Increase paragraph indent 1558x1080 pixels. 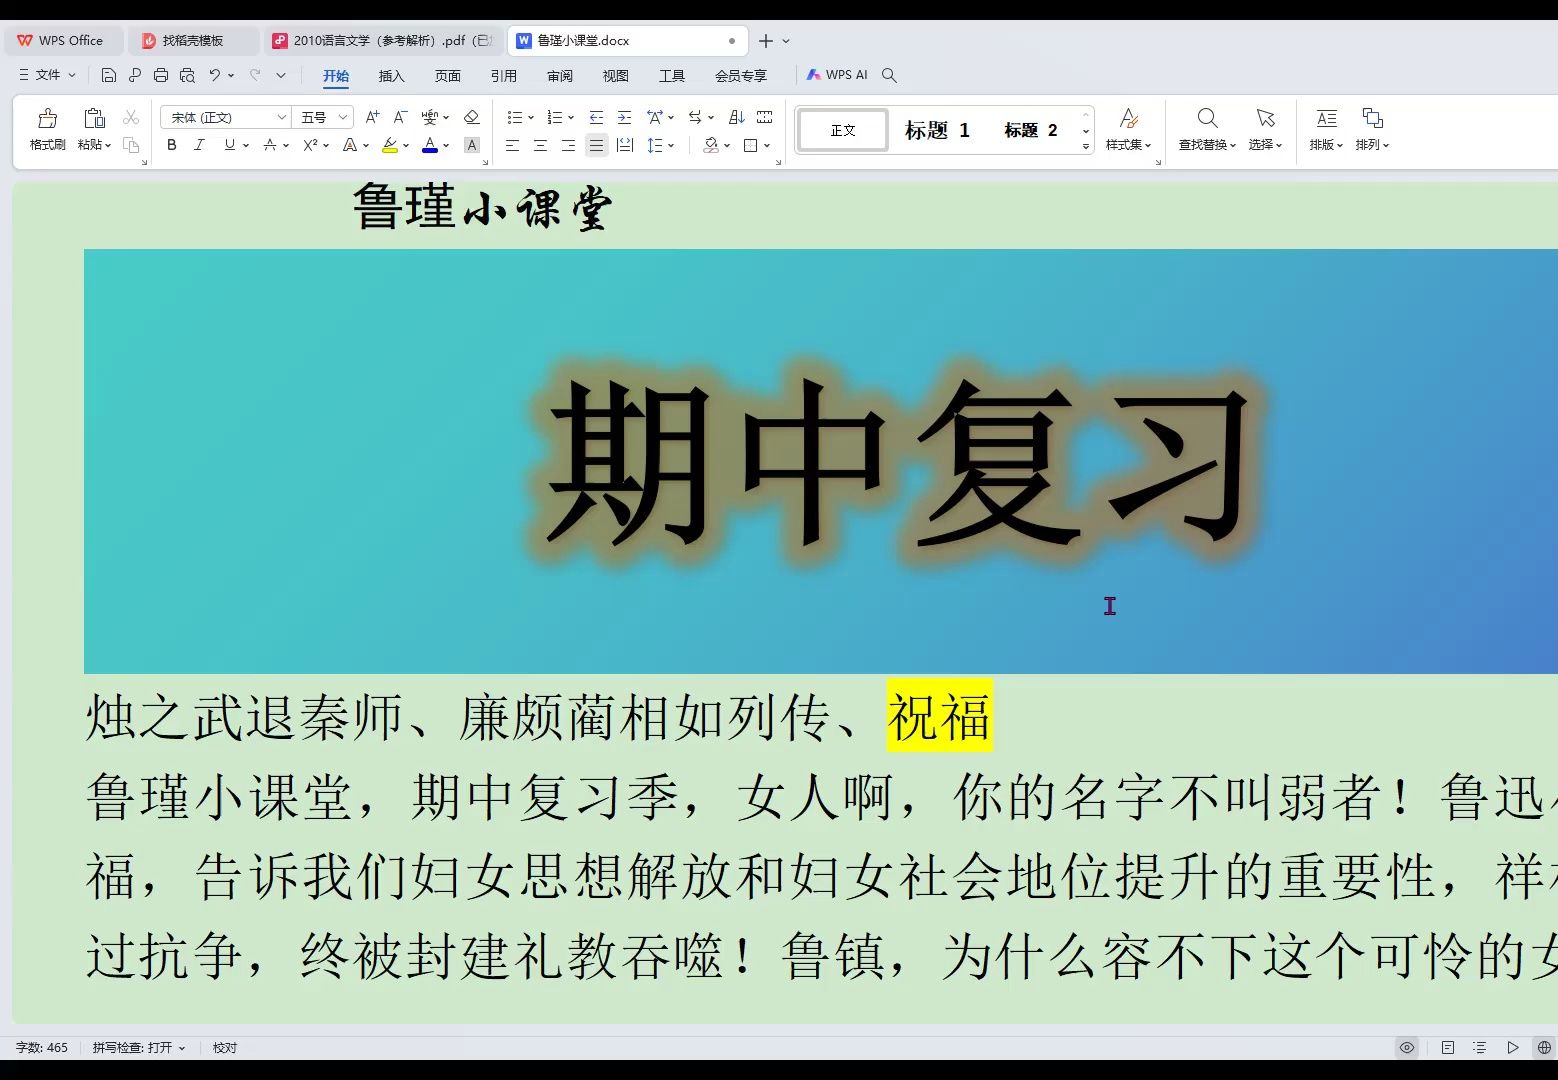[x=624, y=117]
